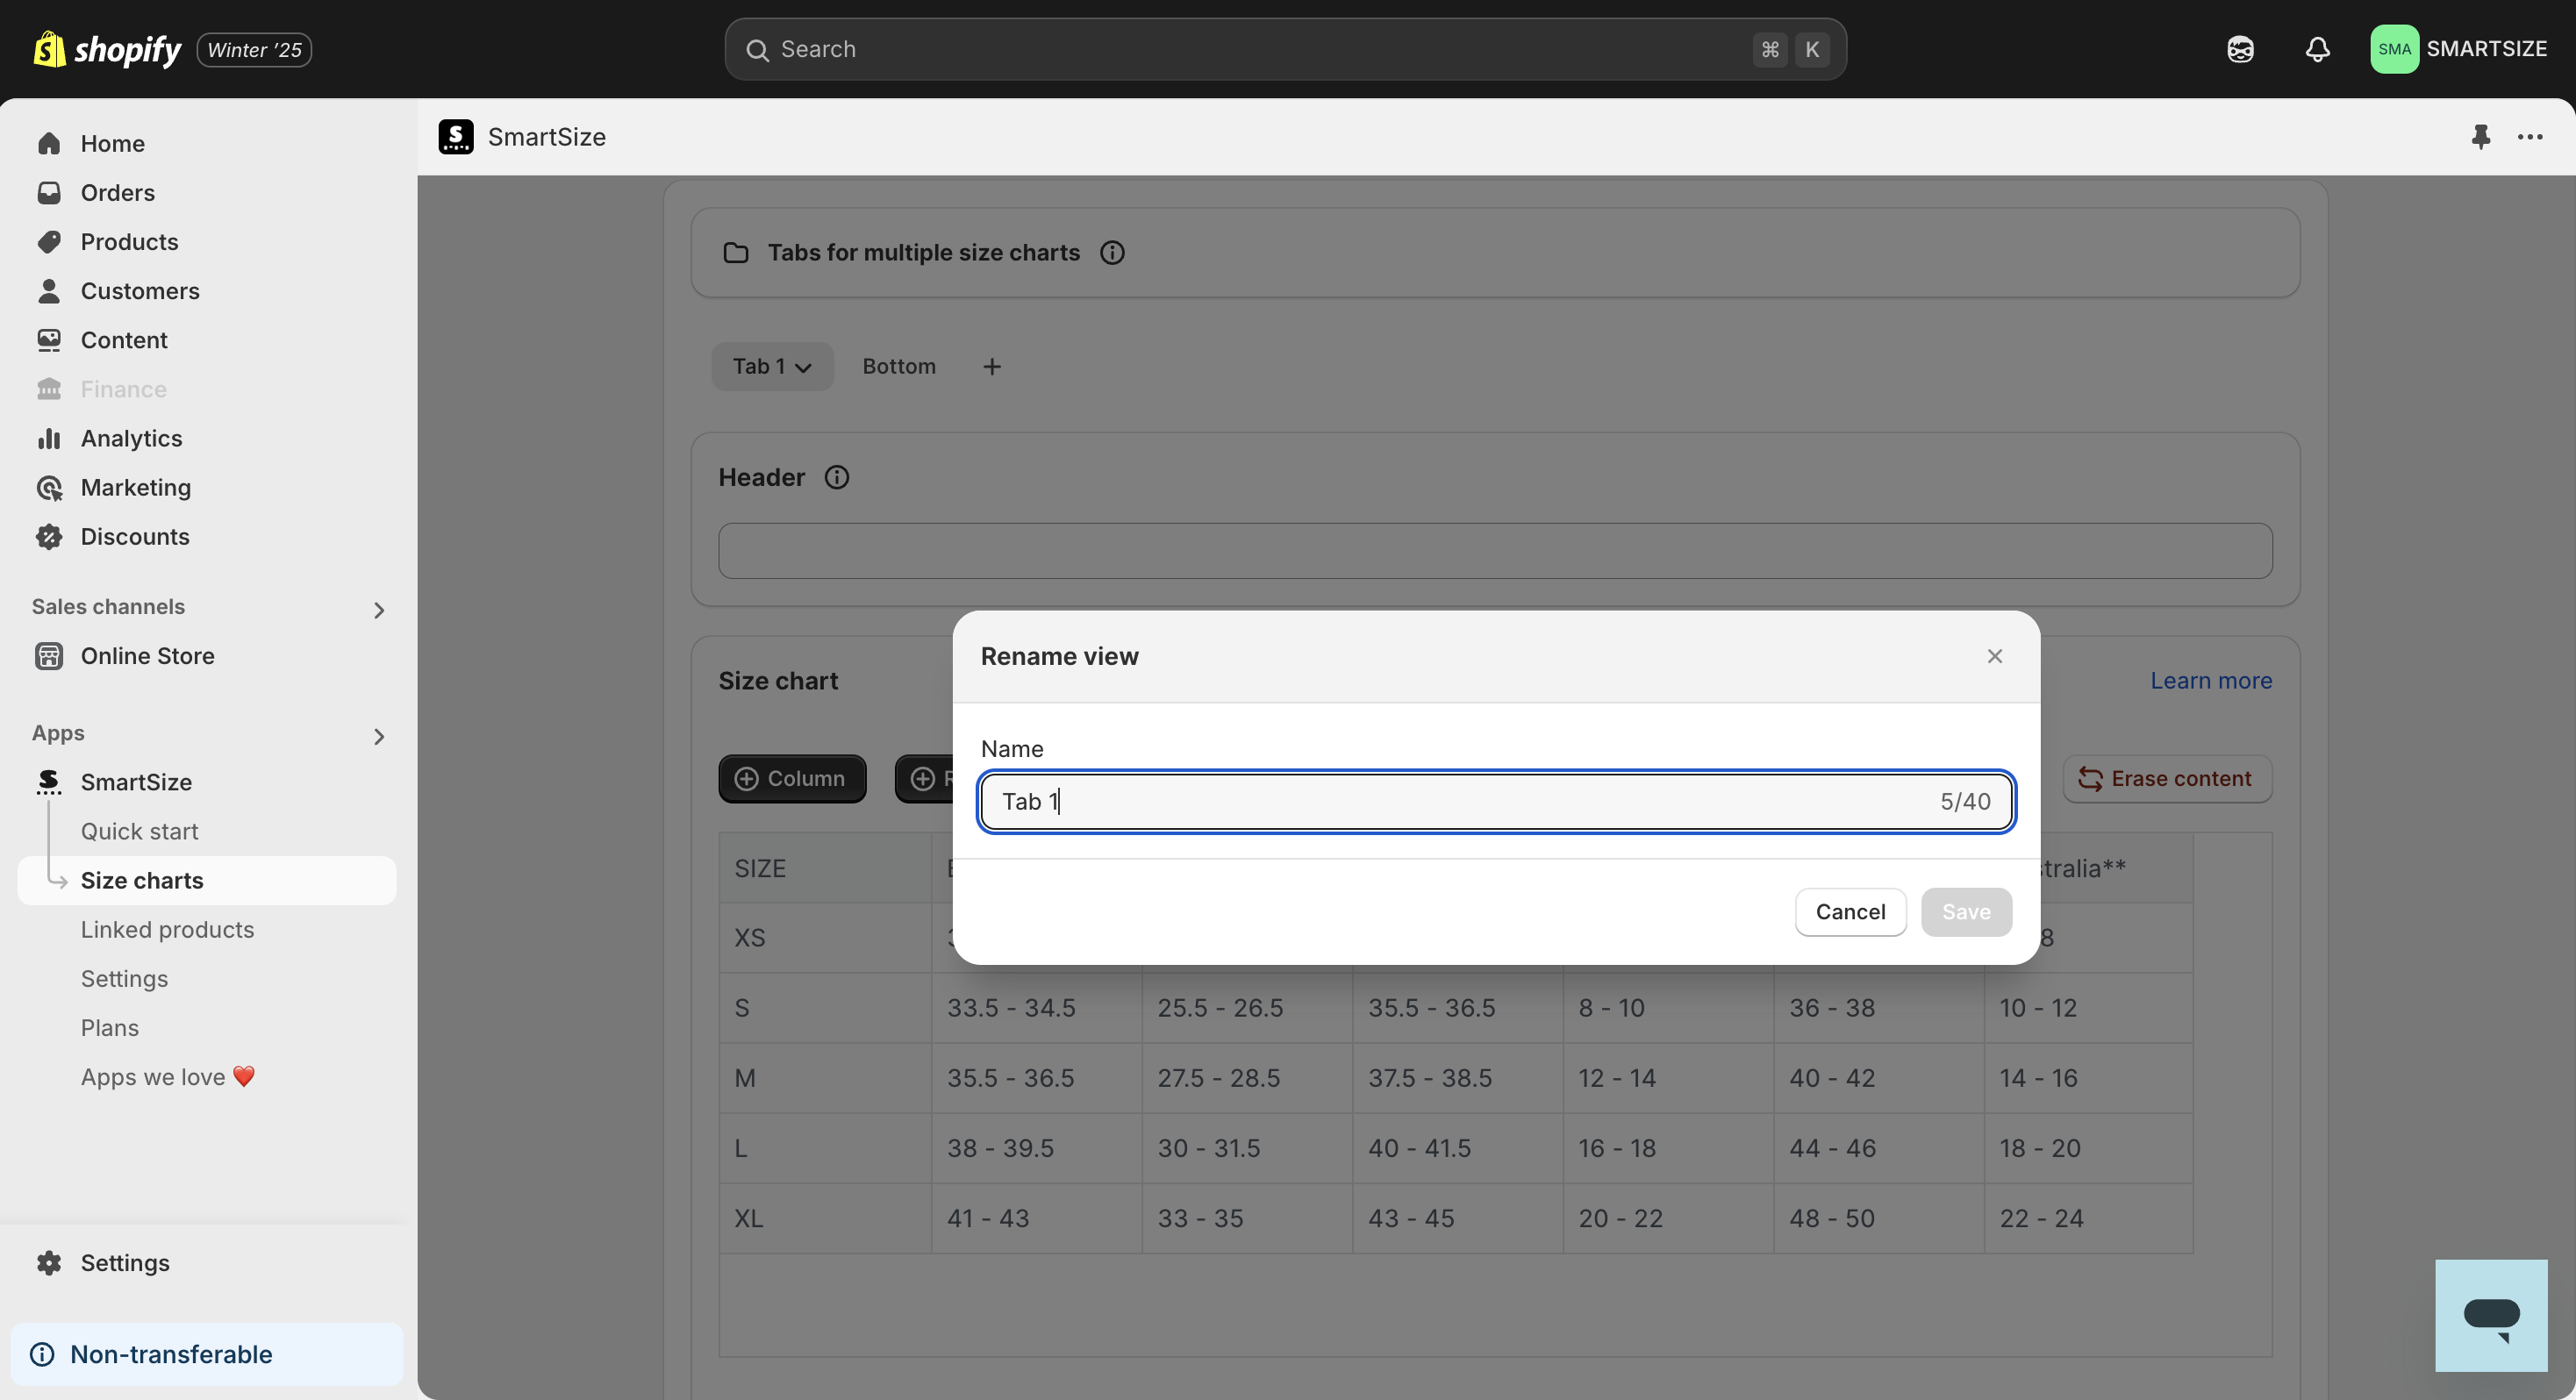Click the Non-transferable info icon
Screen dimensions: 2576x1400
pyautogui.click(x=43, y=1354)
